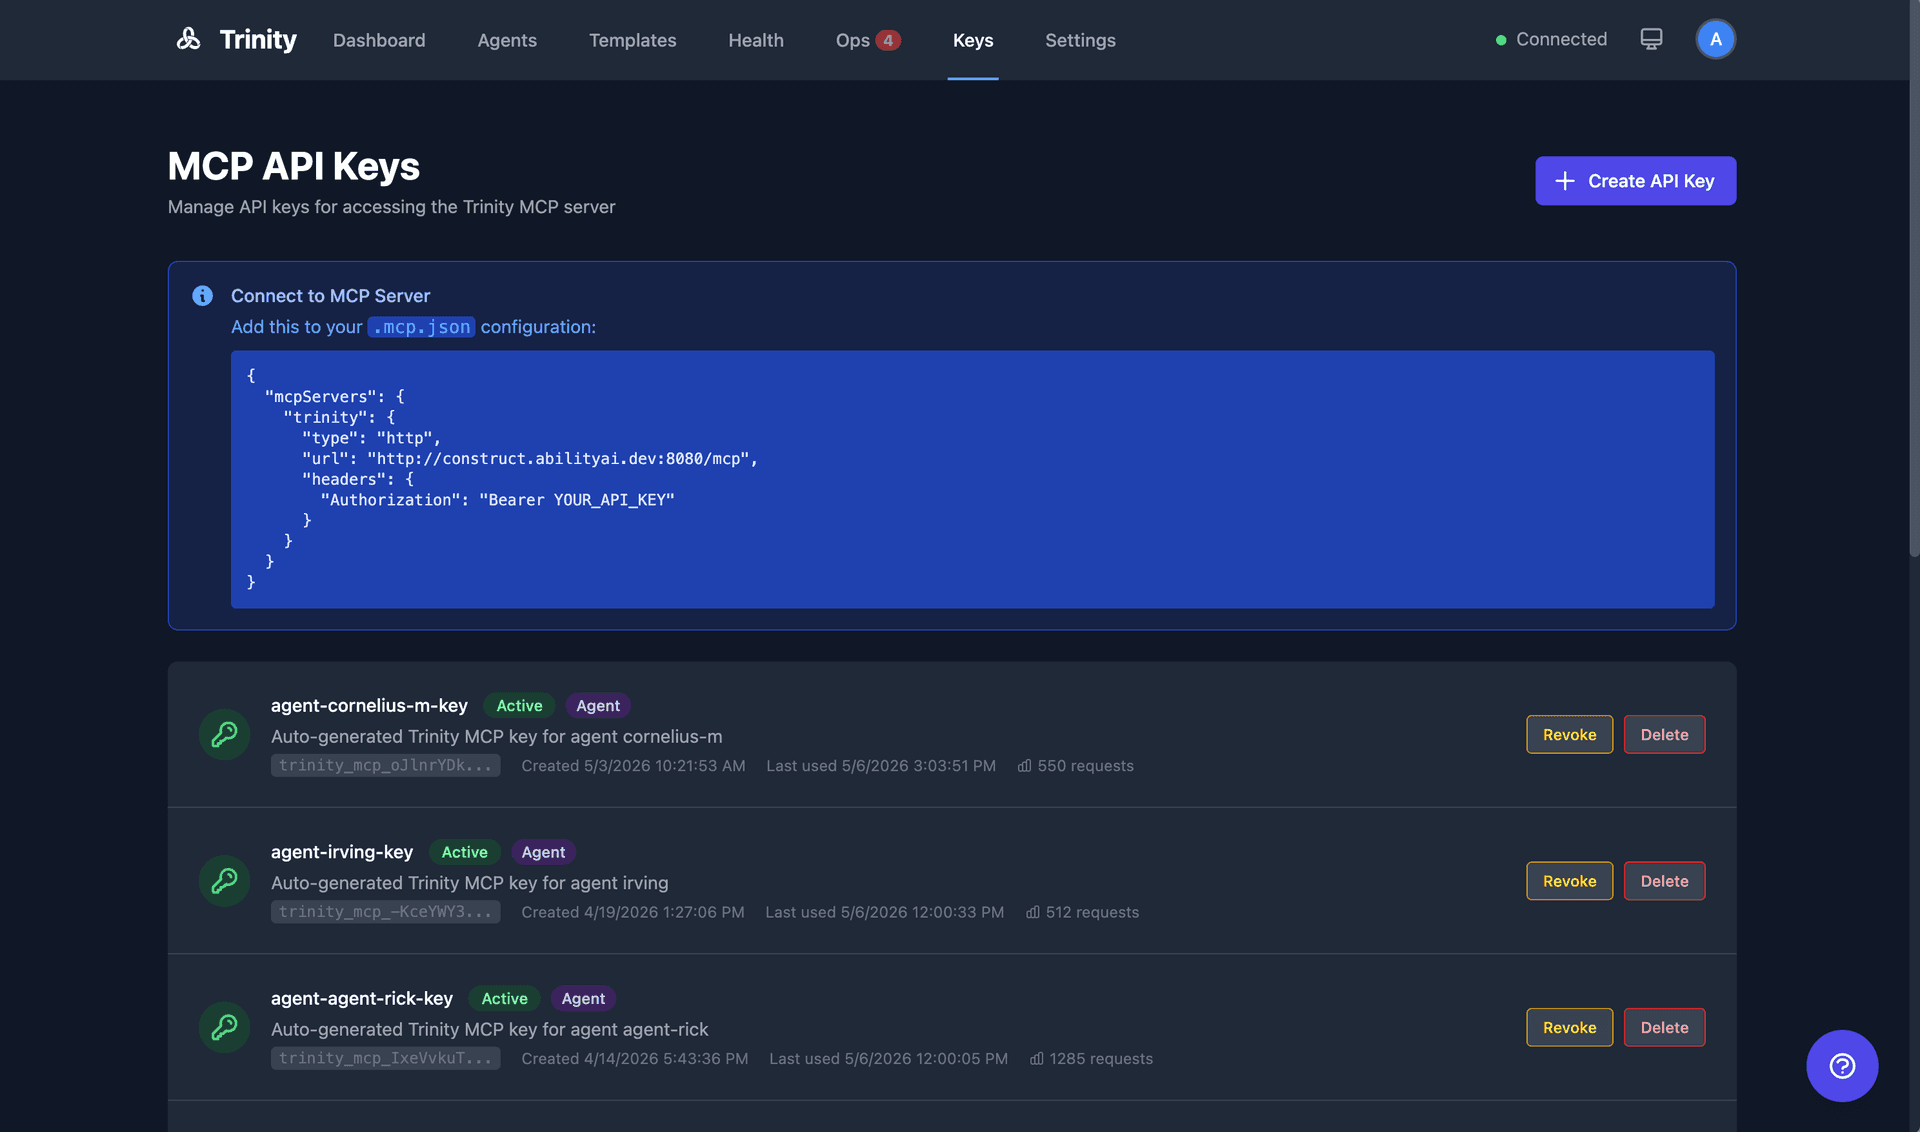Click Last used 5/6/2026 3:03:51 PM
This screenshot has width=1920, height=1132.
tap(881, 766)
